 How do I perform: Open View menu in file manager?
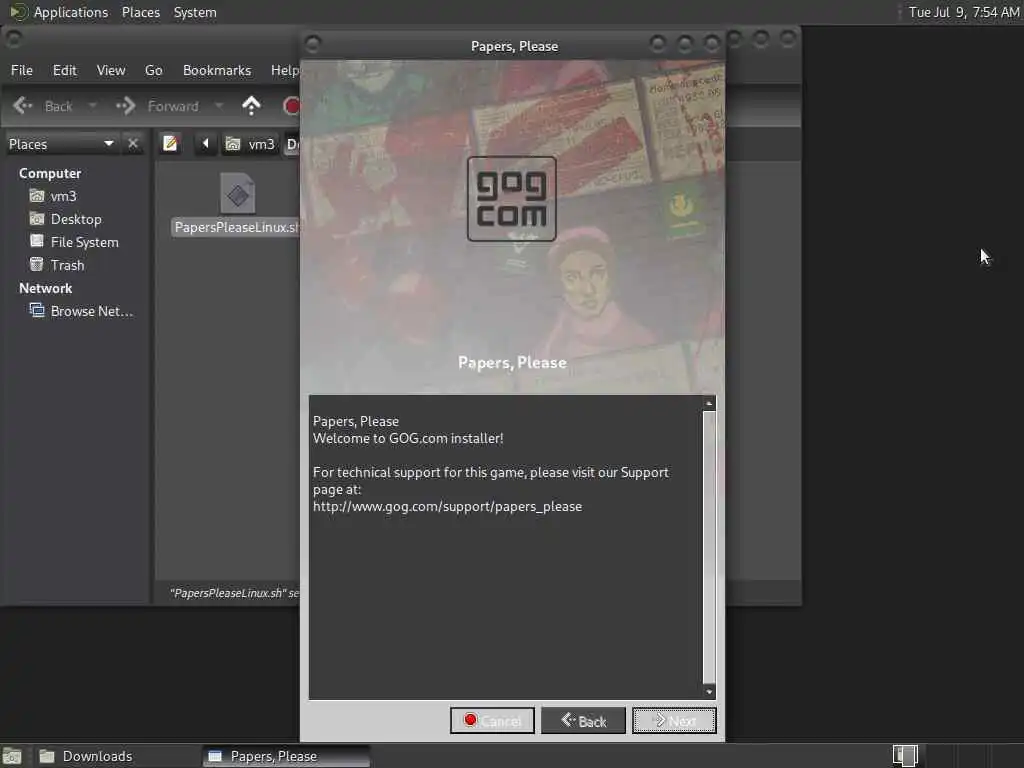[111, 70]
